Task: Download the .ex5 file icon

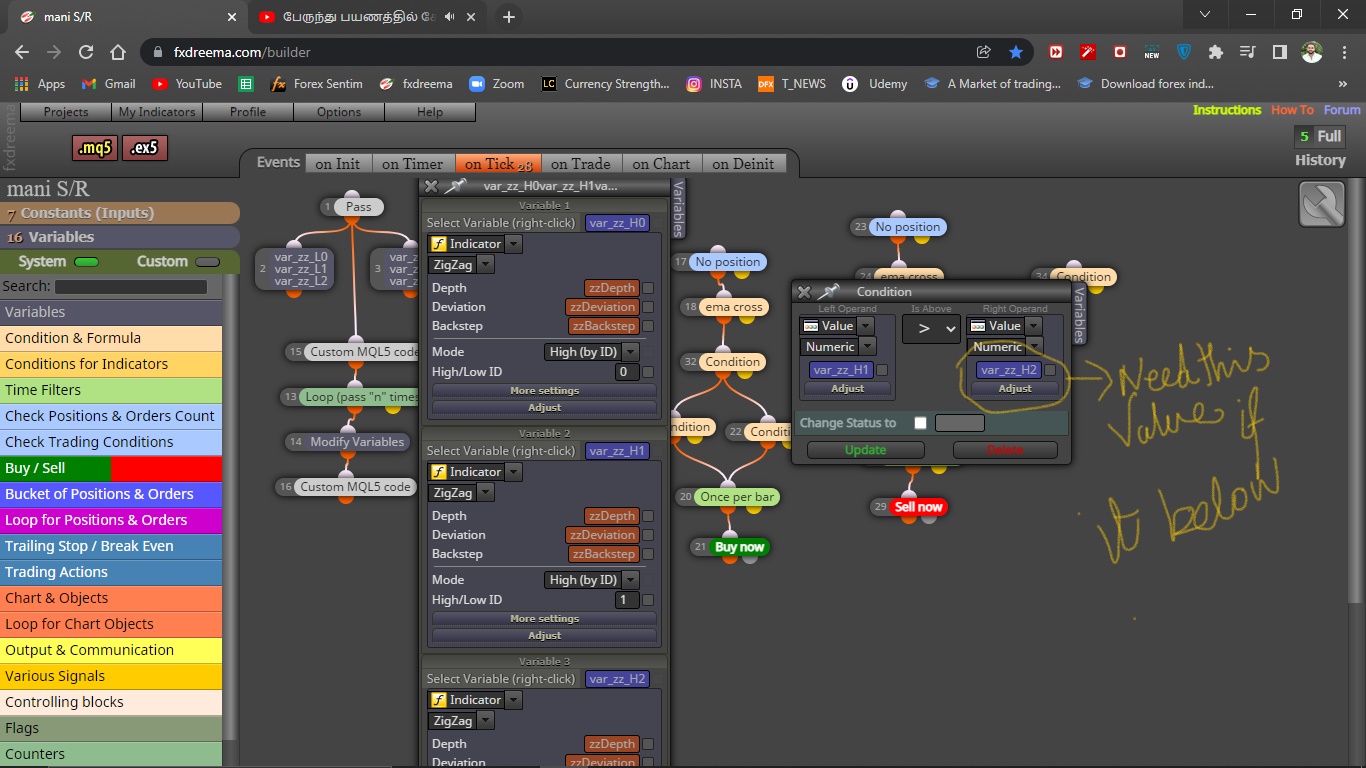Action: pyautogui.click(x=145, y=149)
